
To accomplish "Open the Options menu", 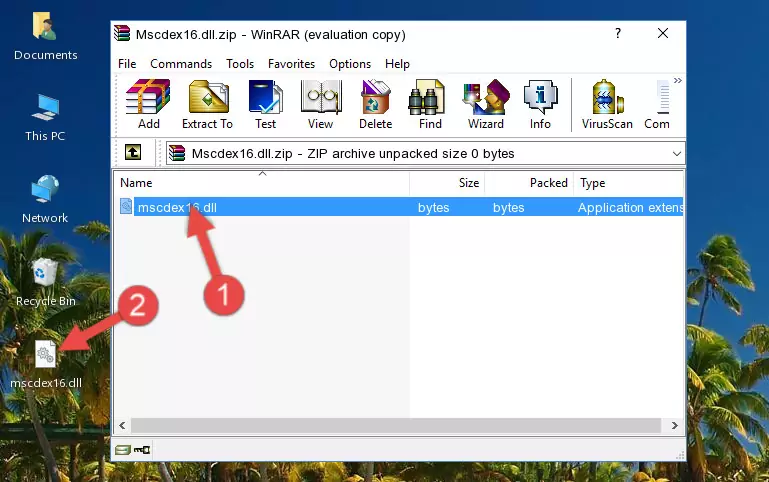I will [350, 64].
